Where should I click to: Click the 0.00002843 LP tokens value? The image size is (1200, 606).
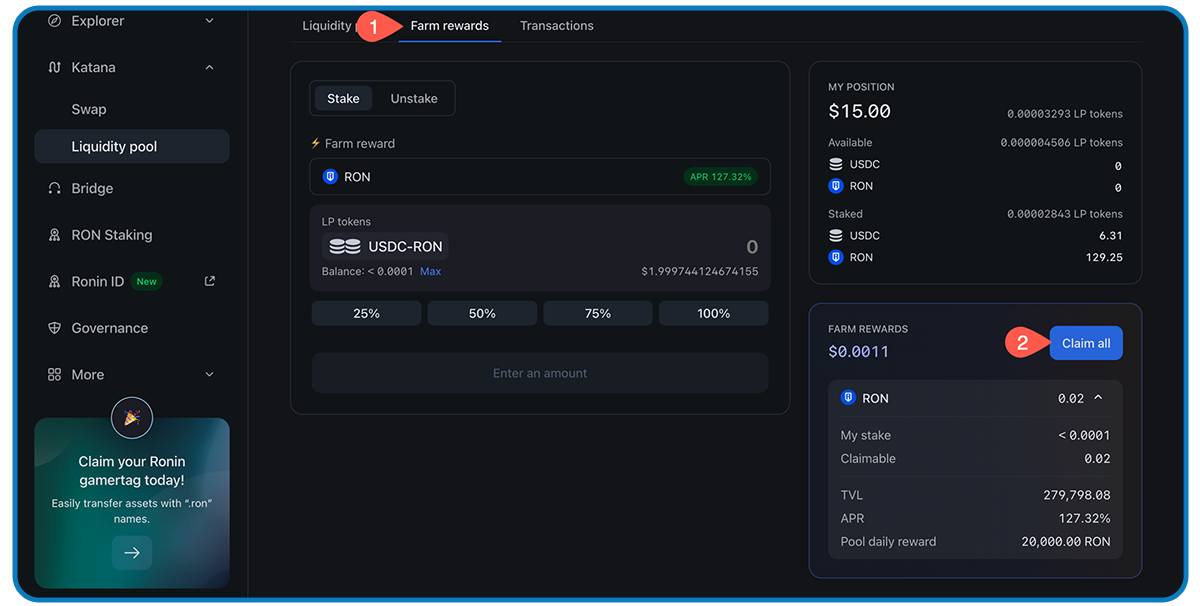pos(1065,214)
